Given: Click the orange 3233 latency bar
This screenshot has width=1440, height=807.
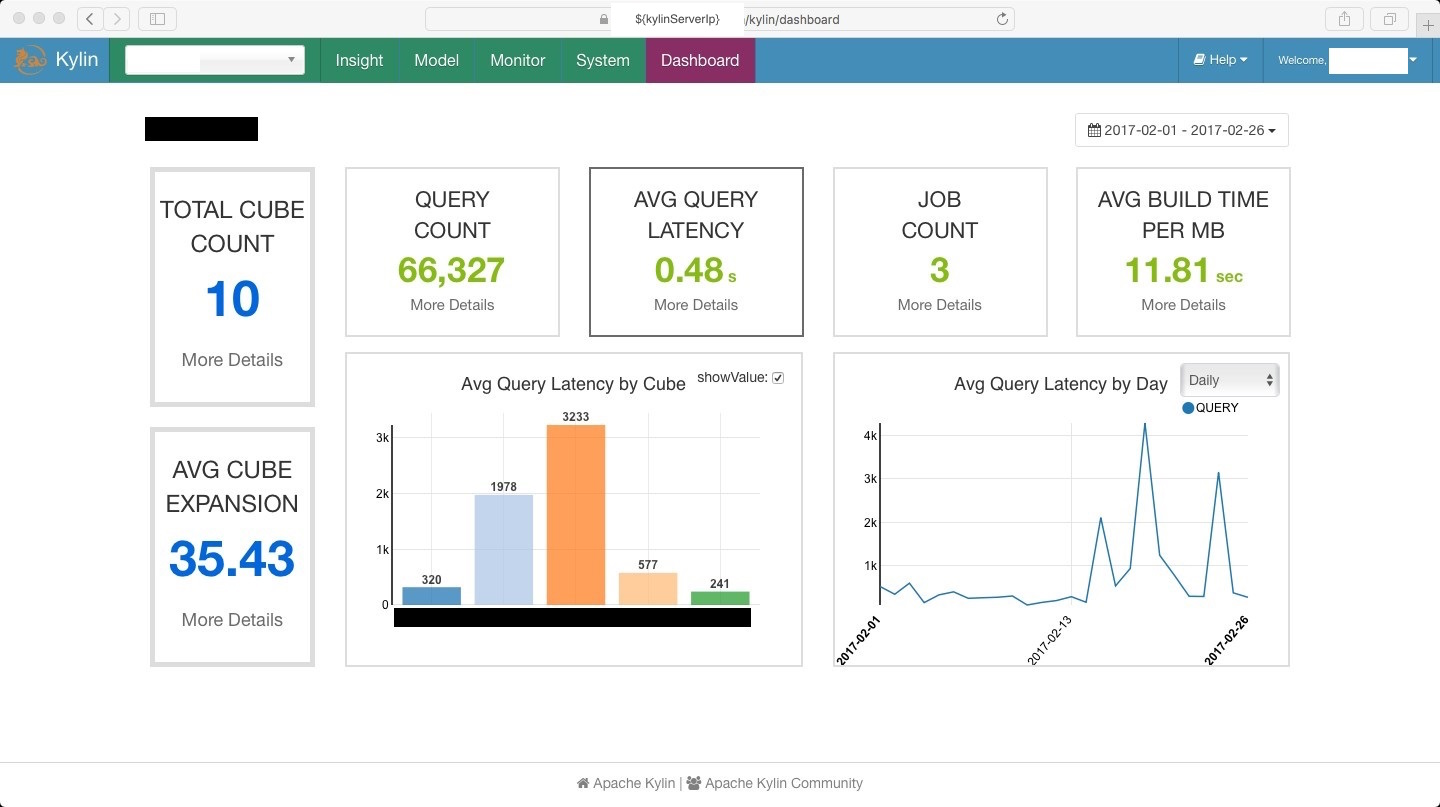Looking at the screenshot, I should 575,515.
